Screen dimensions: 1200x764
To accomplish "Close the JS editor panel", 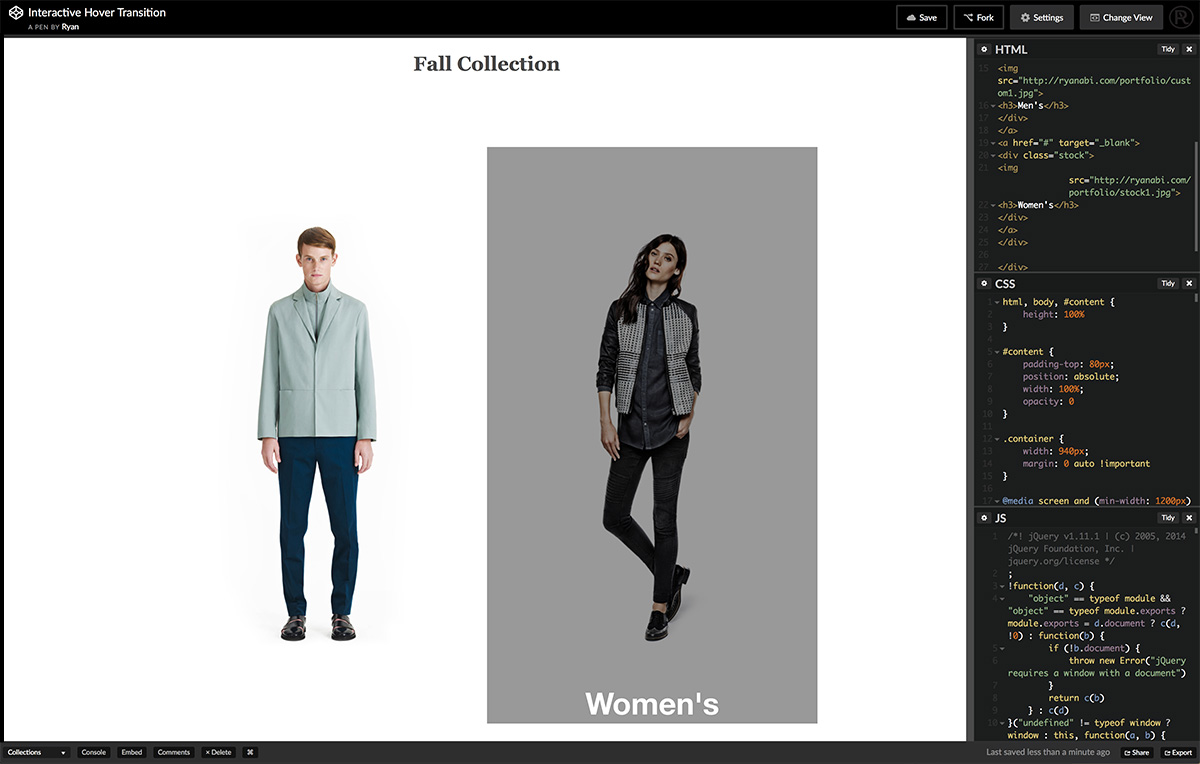I will 1189,518.
